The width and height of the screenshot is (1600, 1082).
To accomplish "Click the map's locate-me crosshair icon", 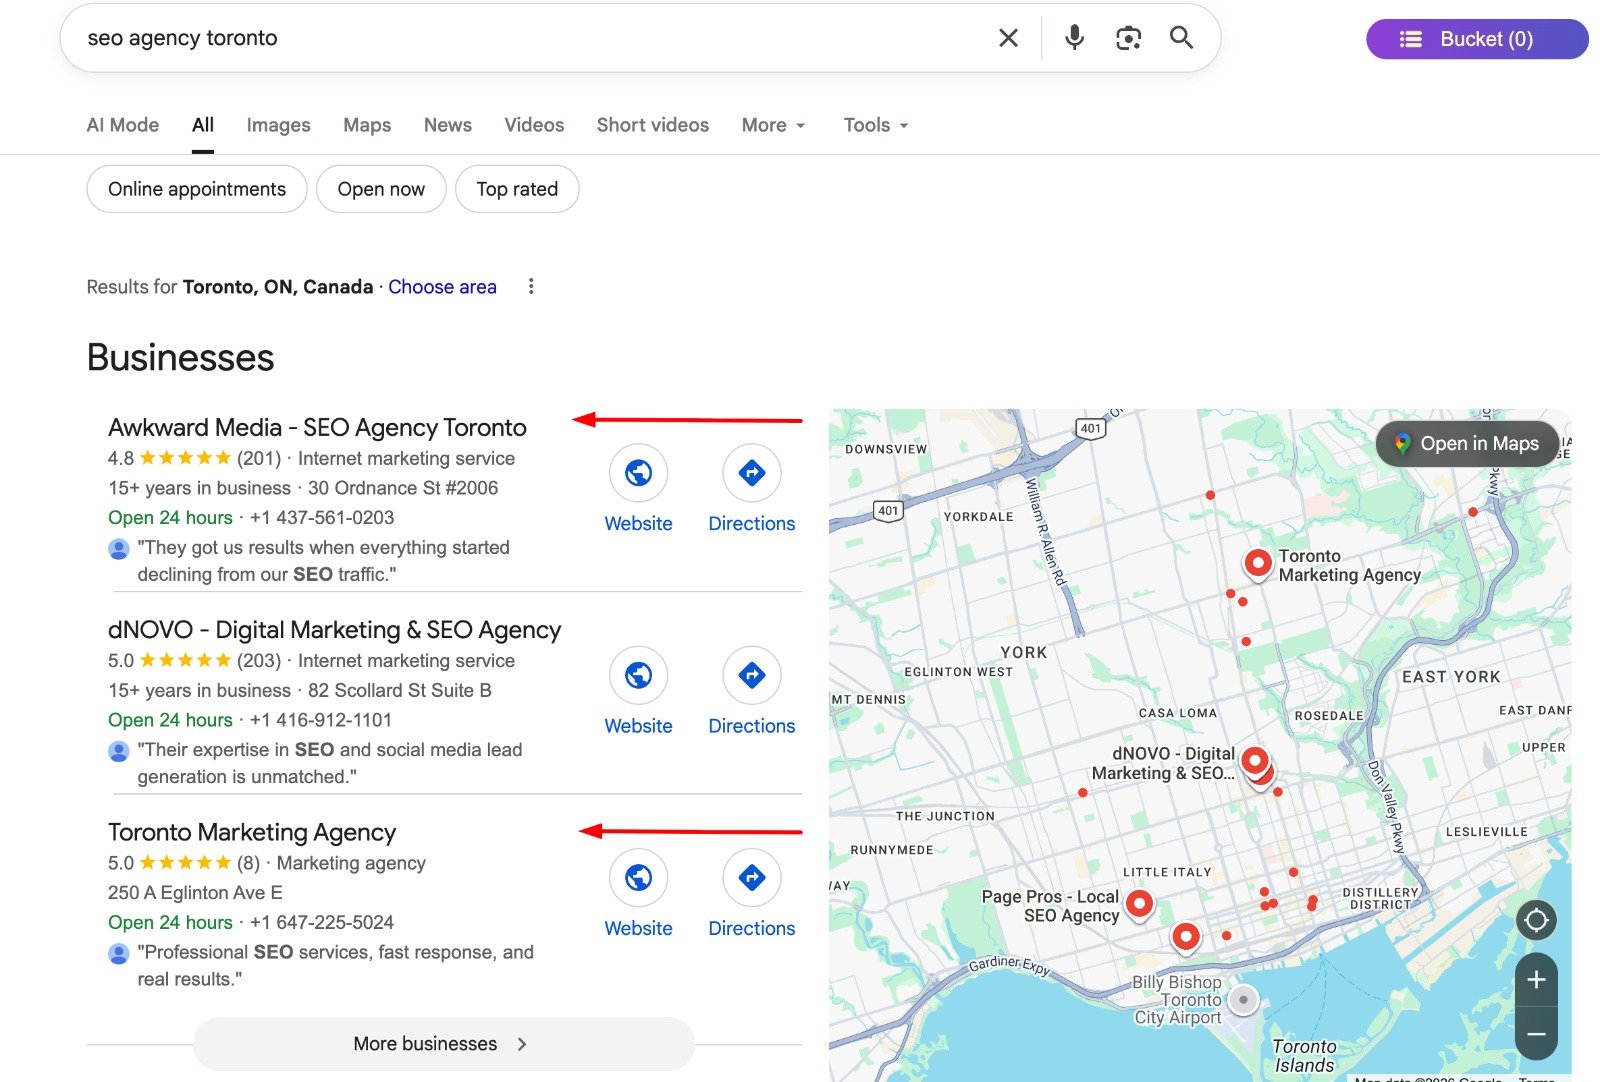I will point(1536,920).
